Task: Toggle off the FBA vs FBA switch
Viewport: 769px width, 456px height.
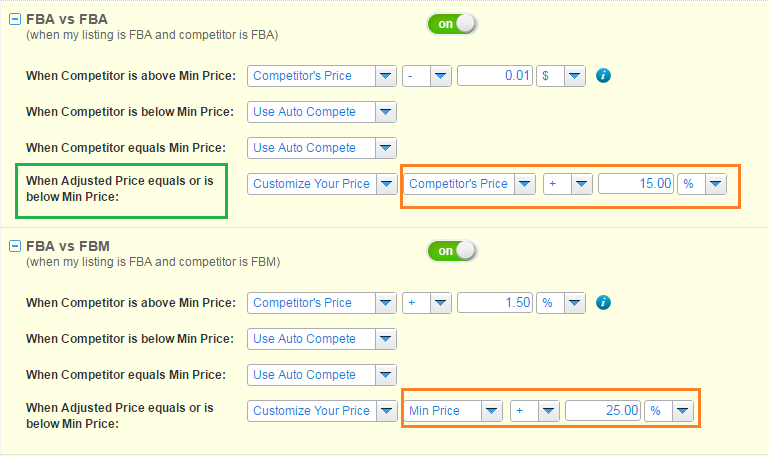Action: [452, 23]
